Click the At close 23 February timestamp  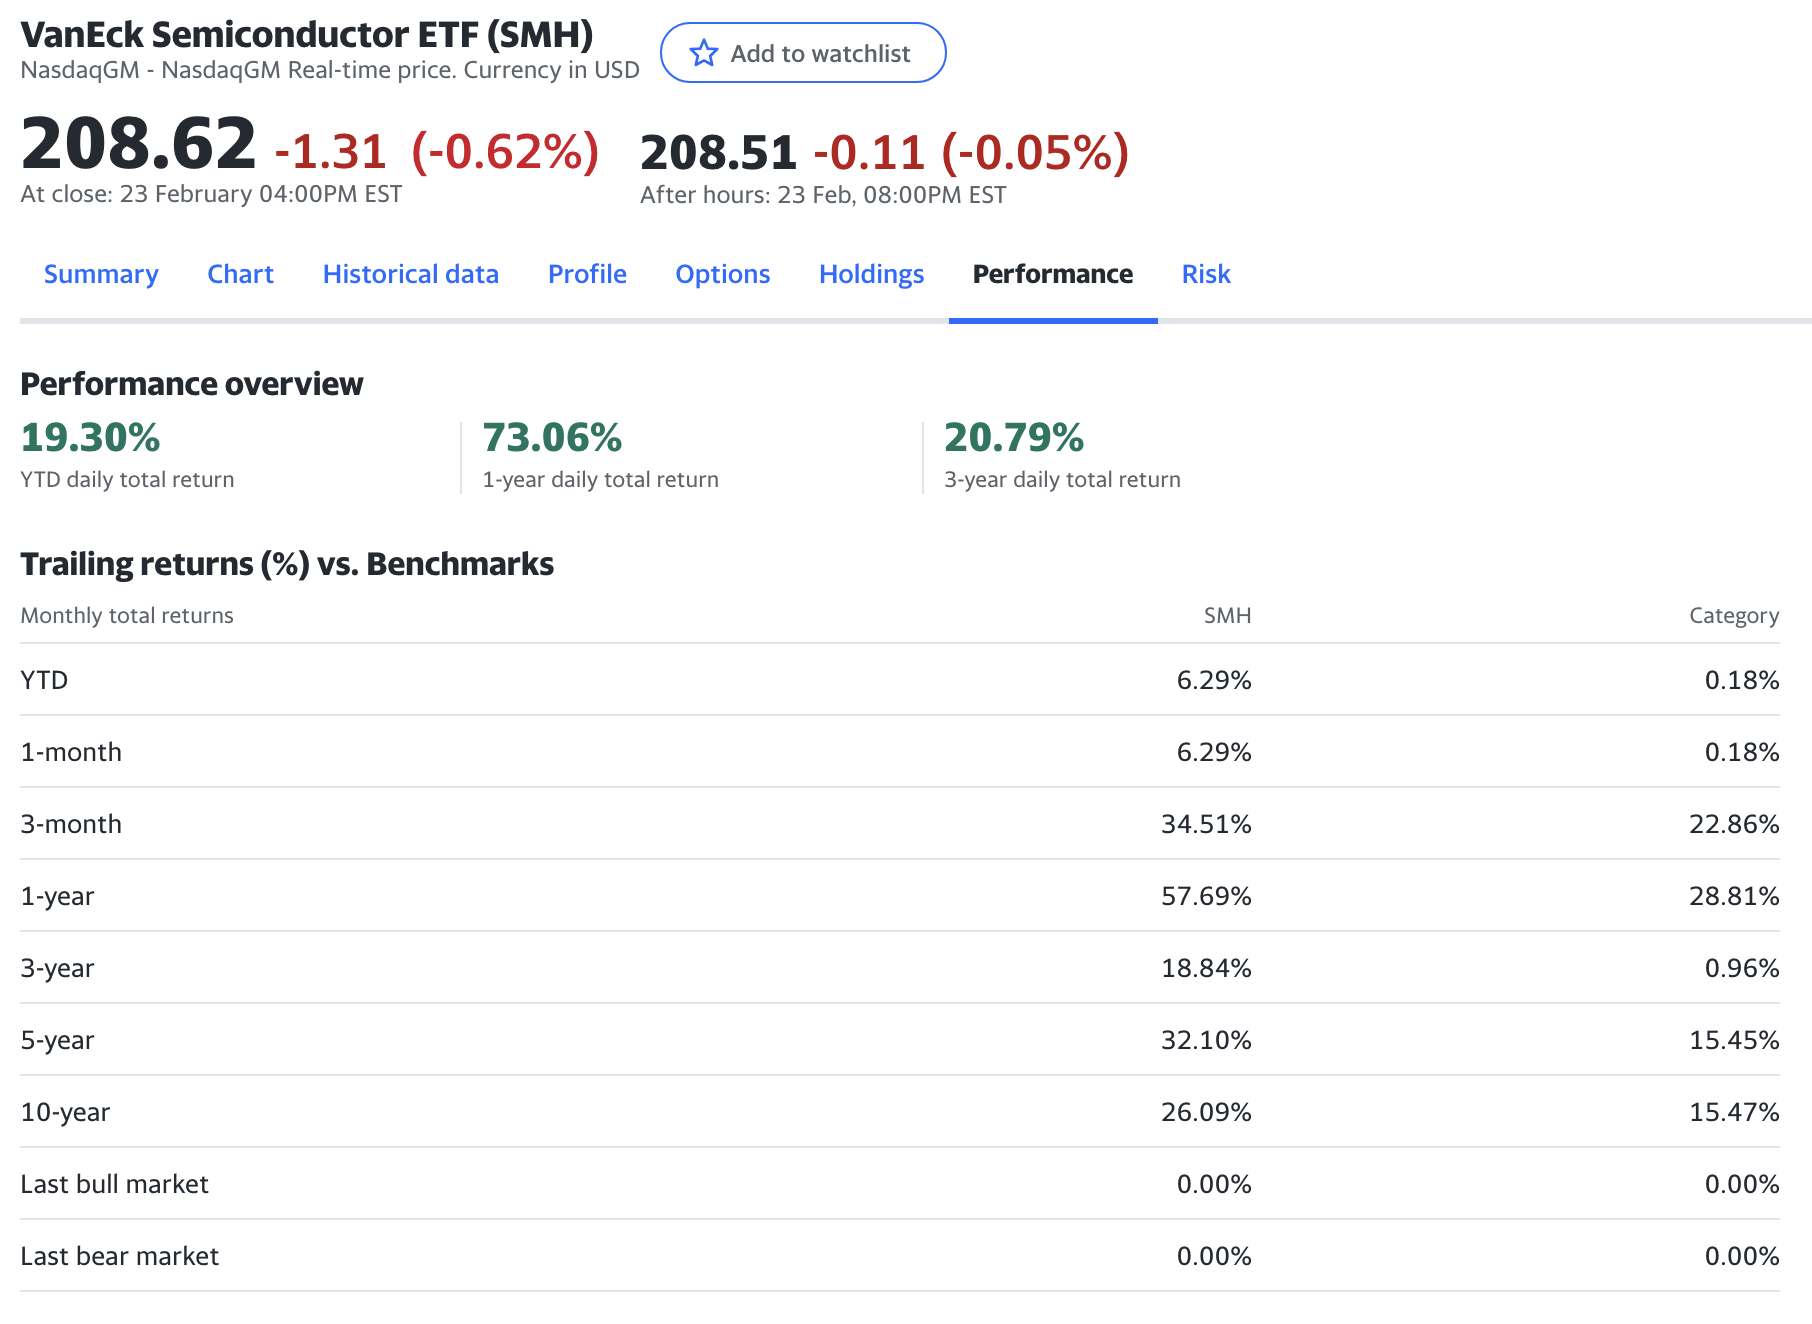211,194
